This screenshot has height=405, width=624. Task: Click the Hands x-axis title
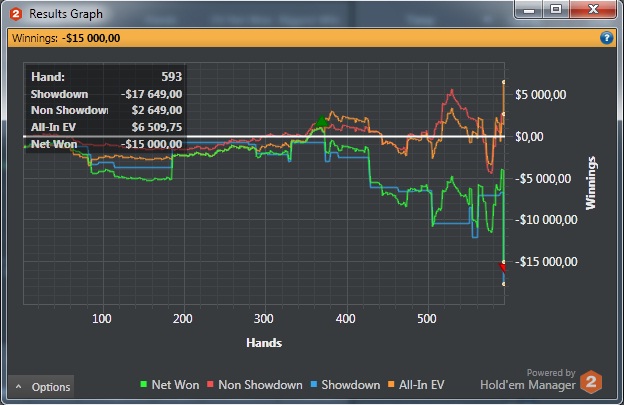coord(264,343)
